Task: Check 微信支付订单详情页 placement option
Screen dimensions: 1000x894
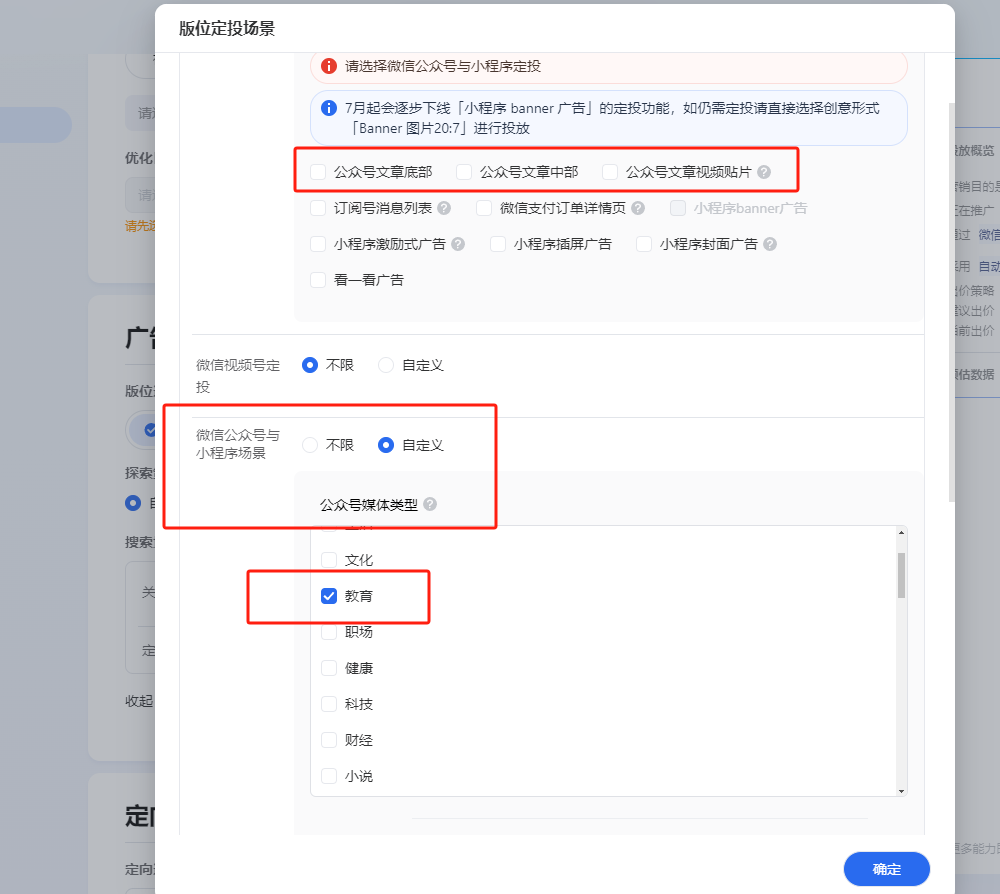Action: (x=484, y=208)
